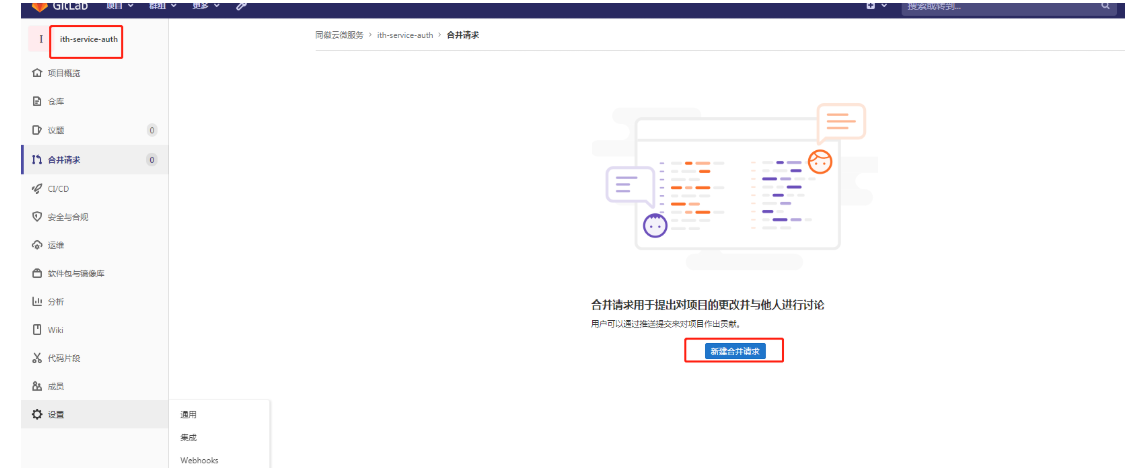Select the 代码片段 scissors icon
Viewport: 1131px width, 470px height.
pyautogui.click(x=37, y=358)
